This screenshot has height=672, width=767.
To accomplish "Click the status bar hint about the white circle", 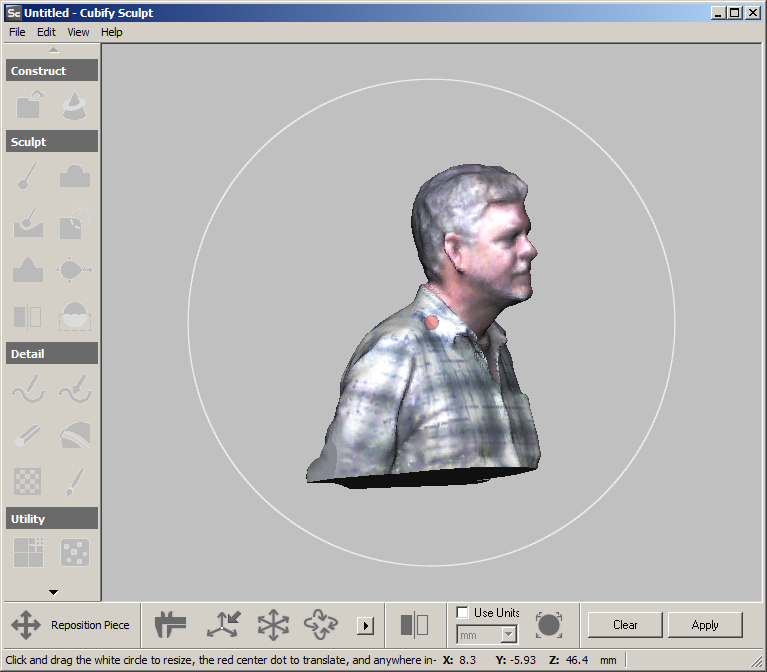I will pyautogui.click(x=221, y=660).
